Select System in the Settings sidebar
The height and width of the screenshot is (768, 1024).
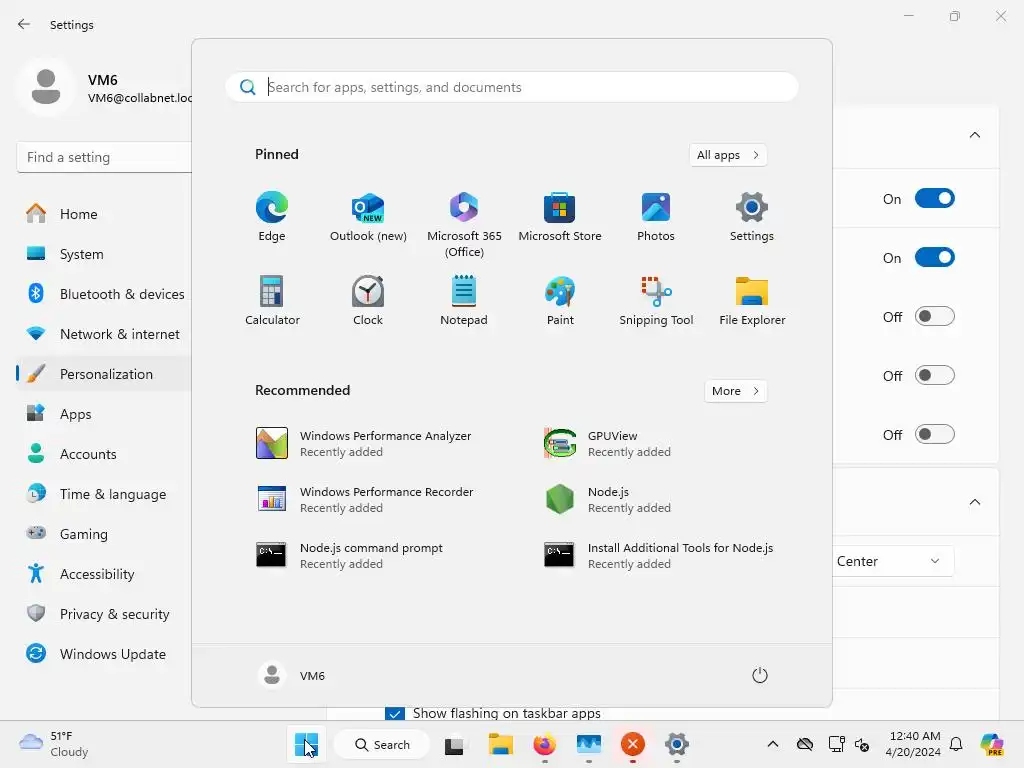tap(104, 254)
